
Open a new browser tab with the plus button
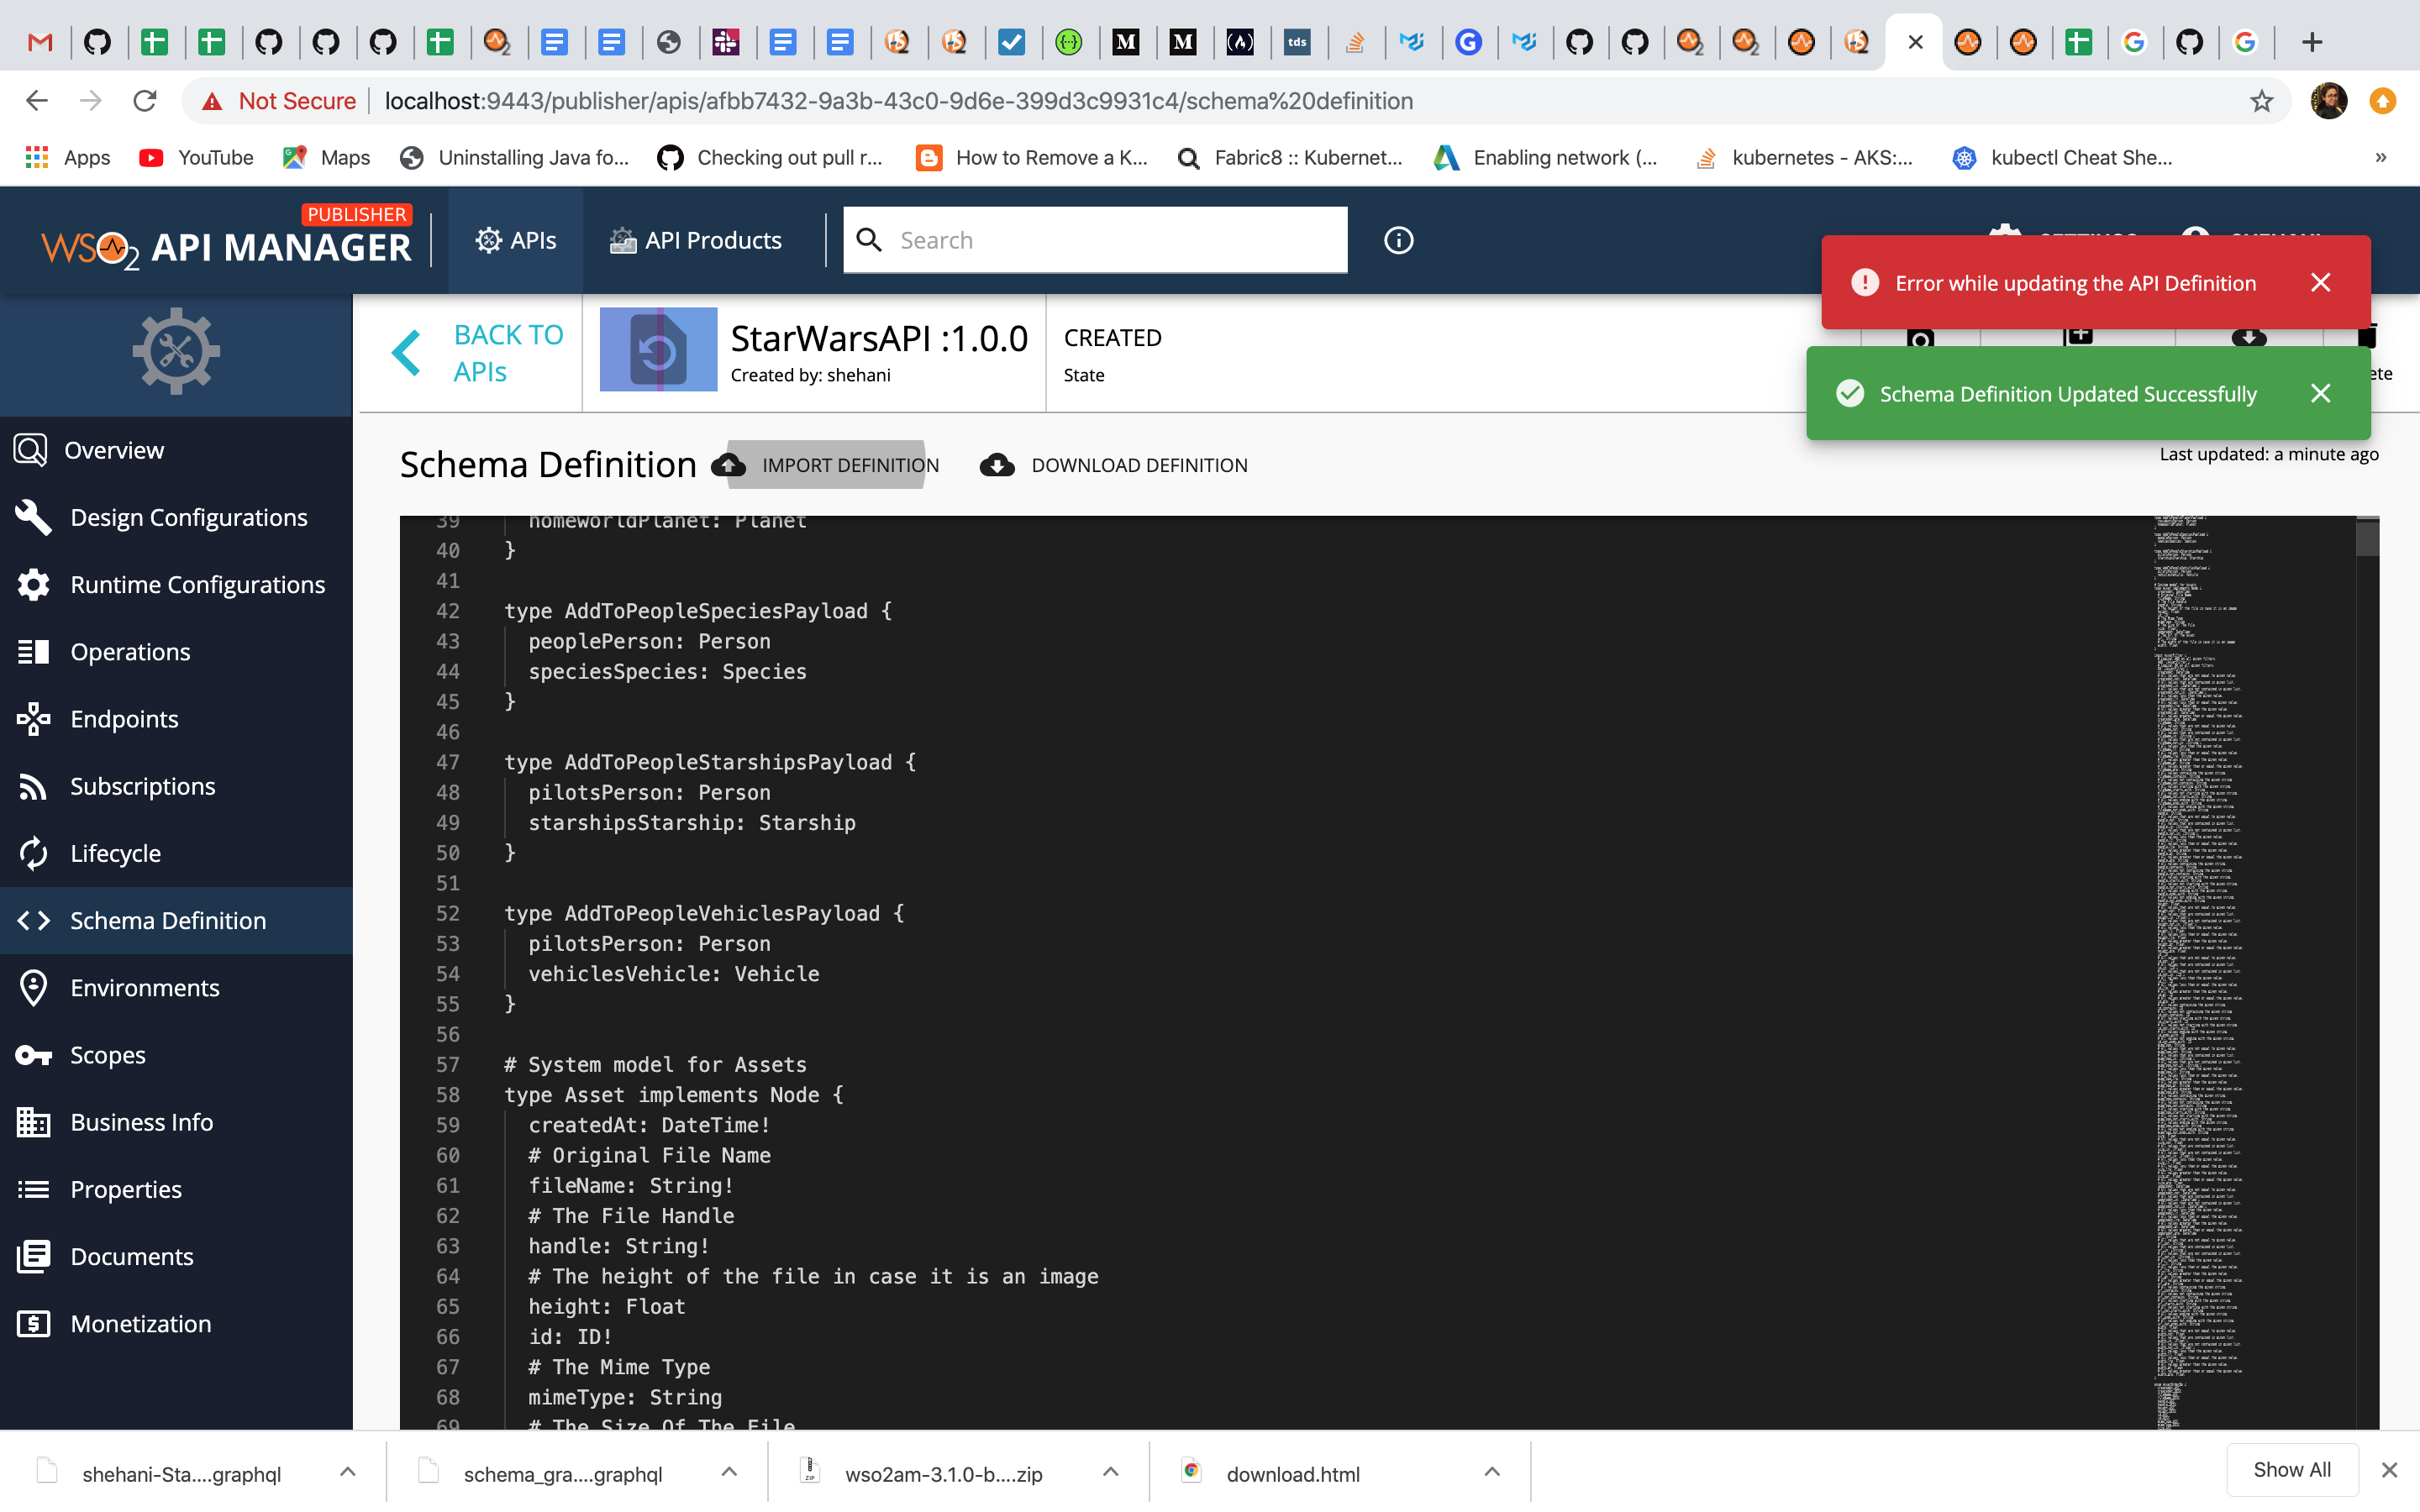point(2311,42)
